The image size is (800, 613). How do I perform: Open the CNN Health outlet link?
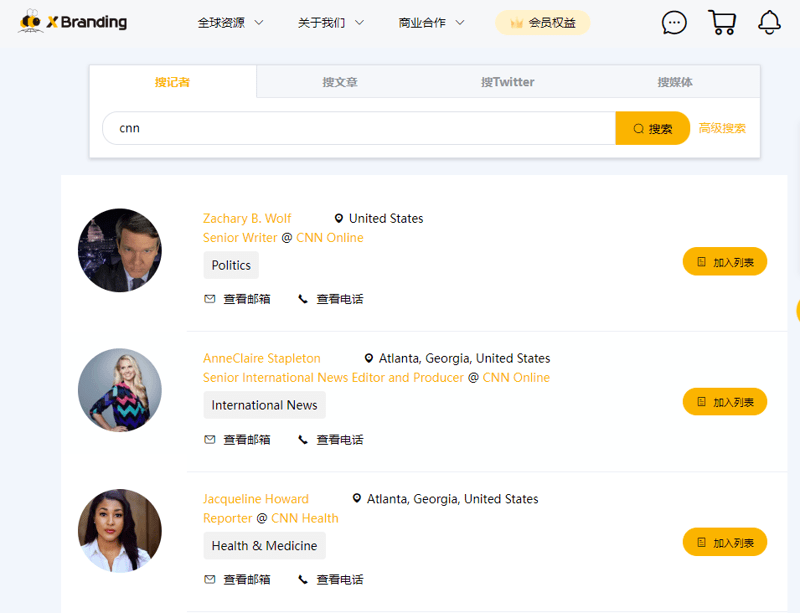pos(305,518)
